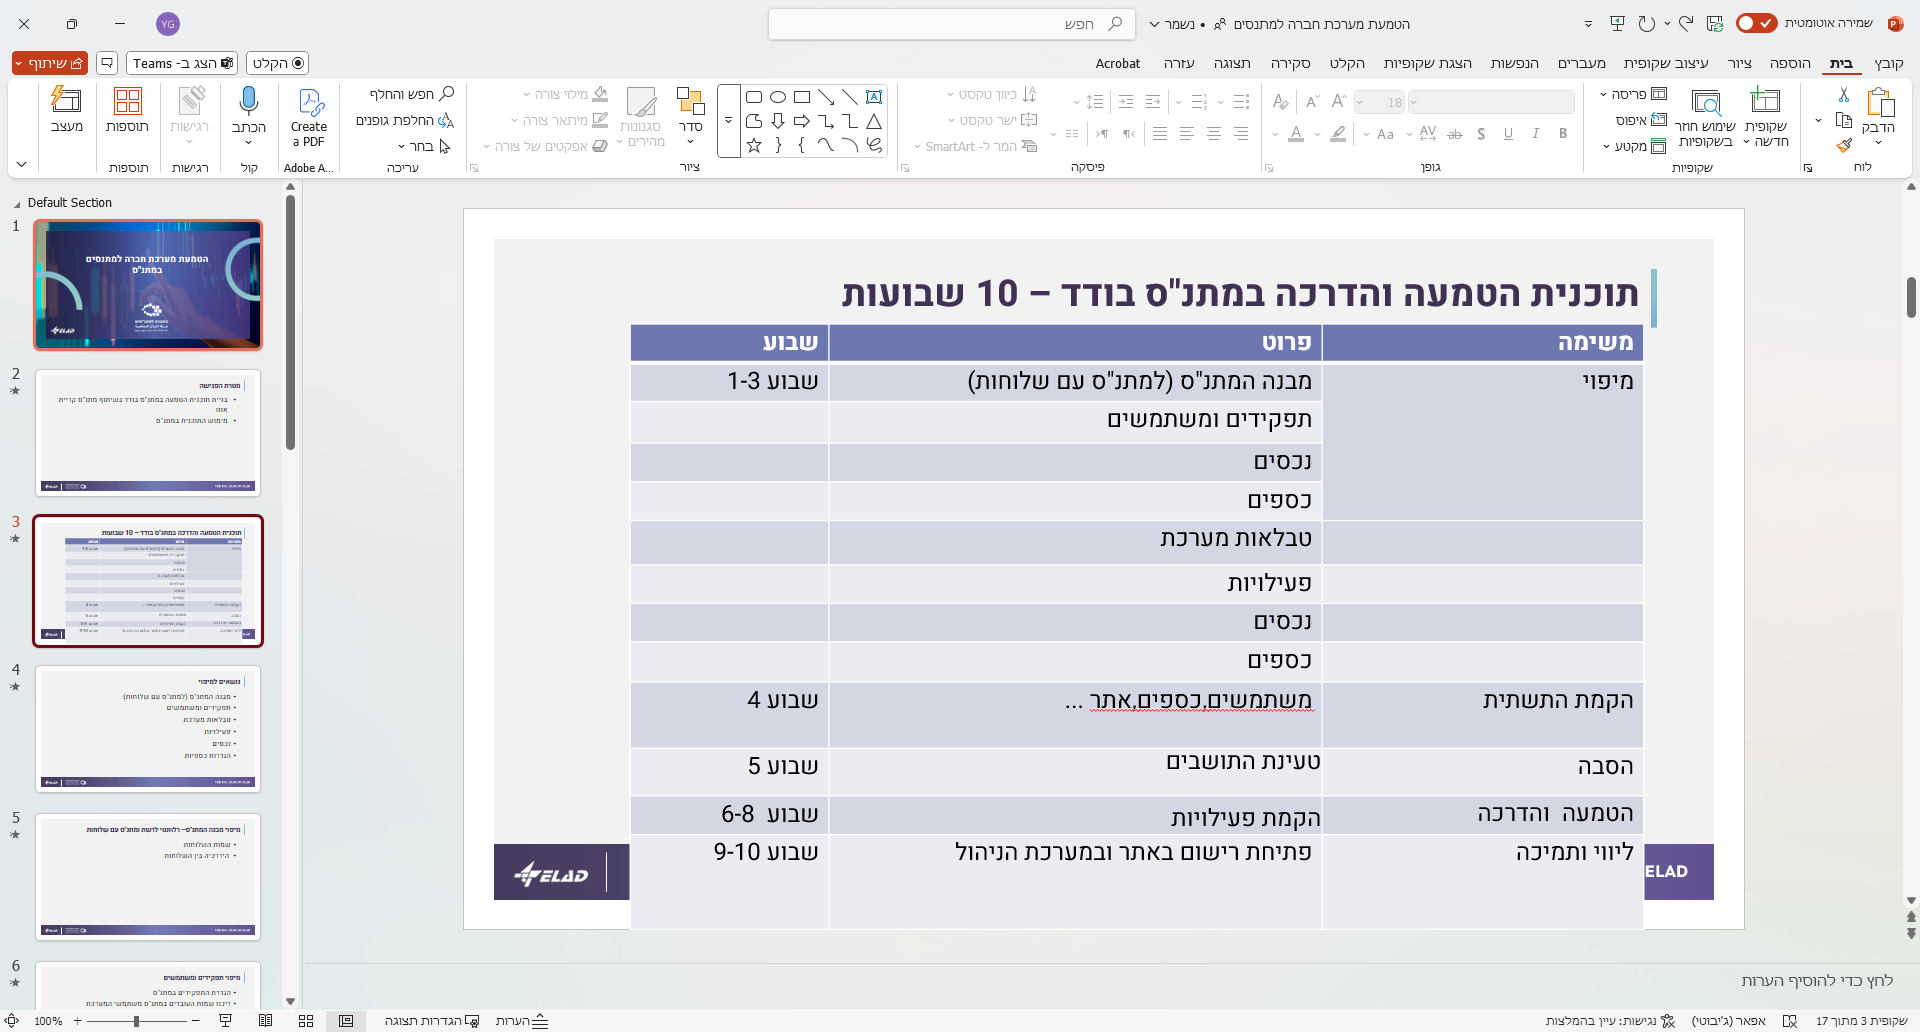This screenshot has width=1920, height=1032.
Task: Toggle AutoSave (שמירה אוטומטית) off
Action: (x=1756, y=22)
